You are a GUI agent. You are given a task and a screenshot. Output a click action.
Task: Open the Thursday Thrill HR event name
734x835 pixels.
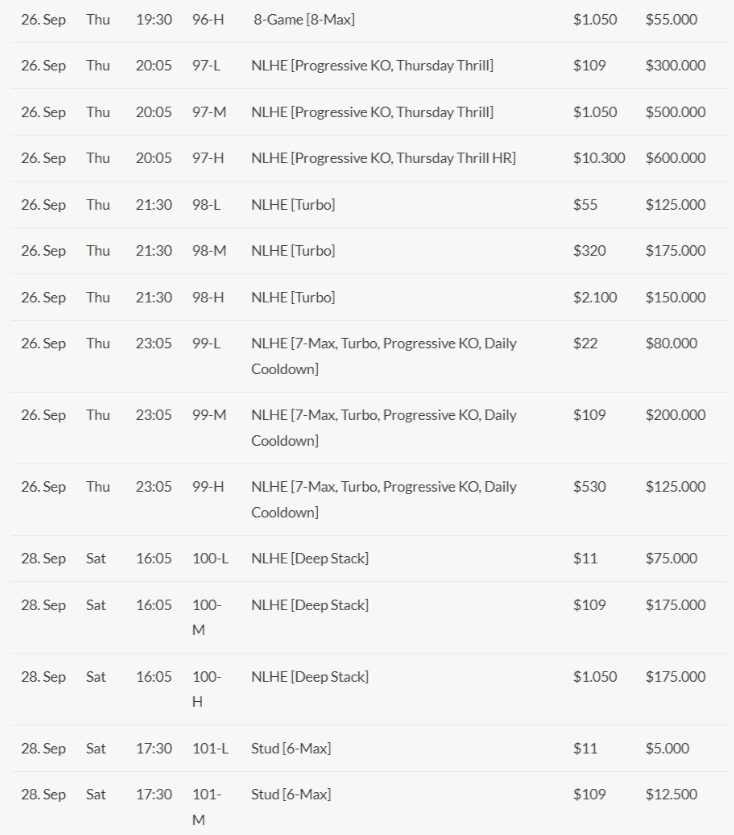click(x=383, y=157)
